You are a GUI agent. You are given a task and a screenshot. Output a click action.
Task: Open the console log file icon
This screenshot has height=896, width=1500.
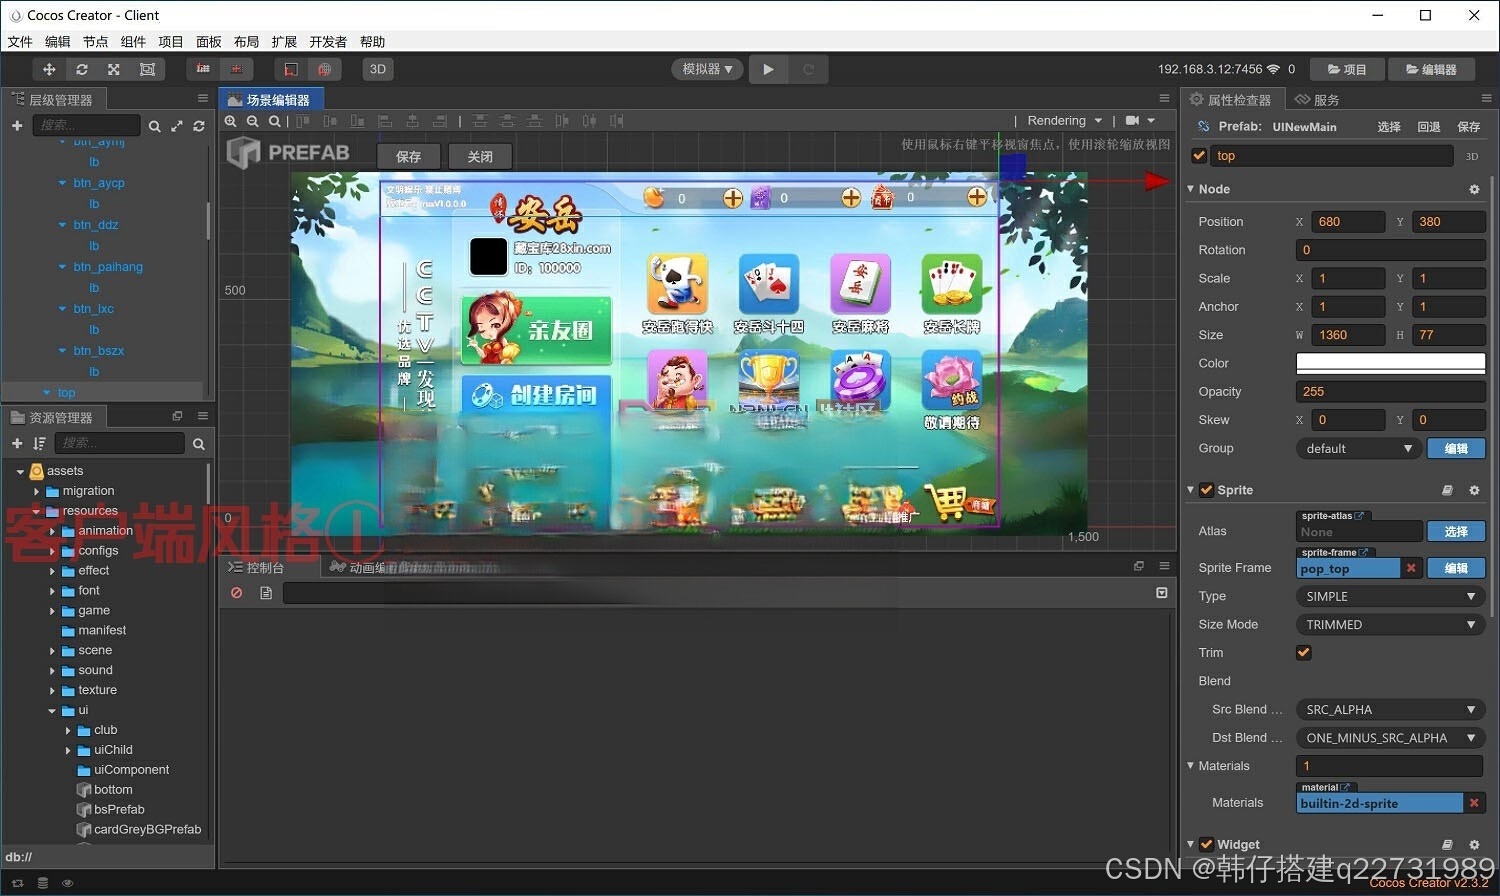[x=266, y=593]
